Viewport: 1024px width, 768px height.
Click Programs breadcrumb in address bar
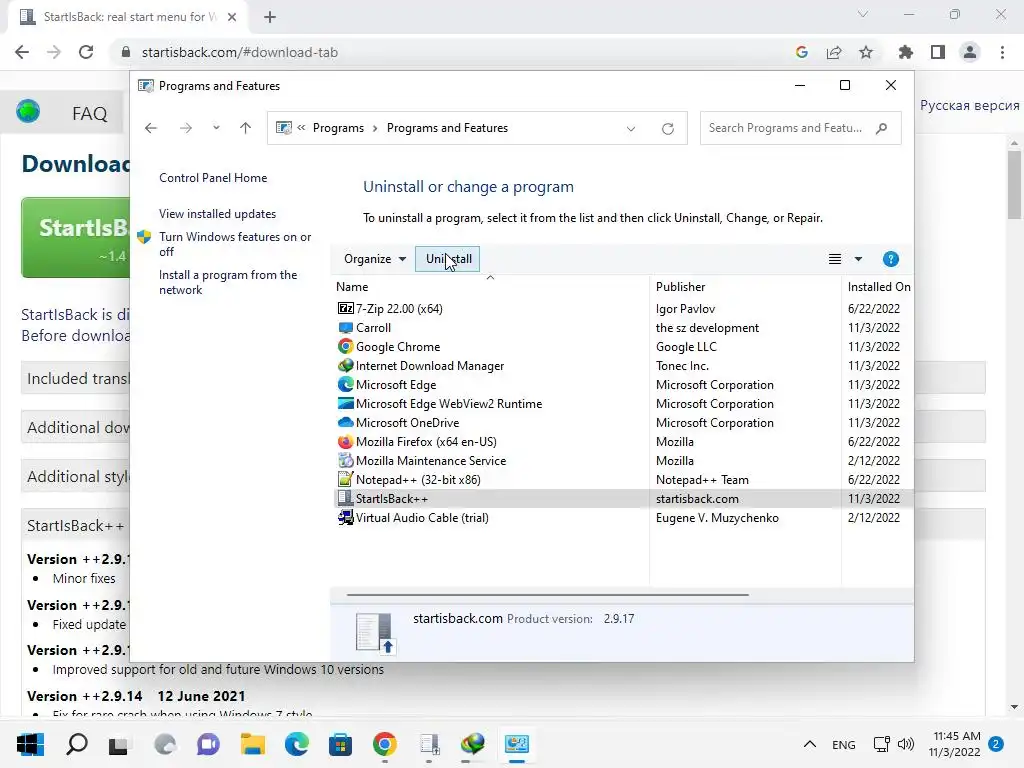click(338, 128)
